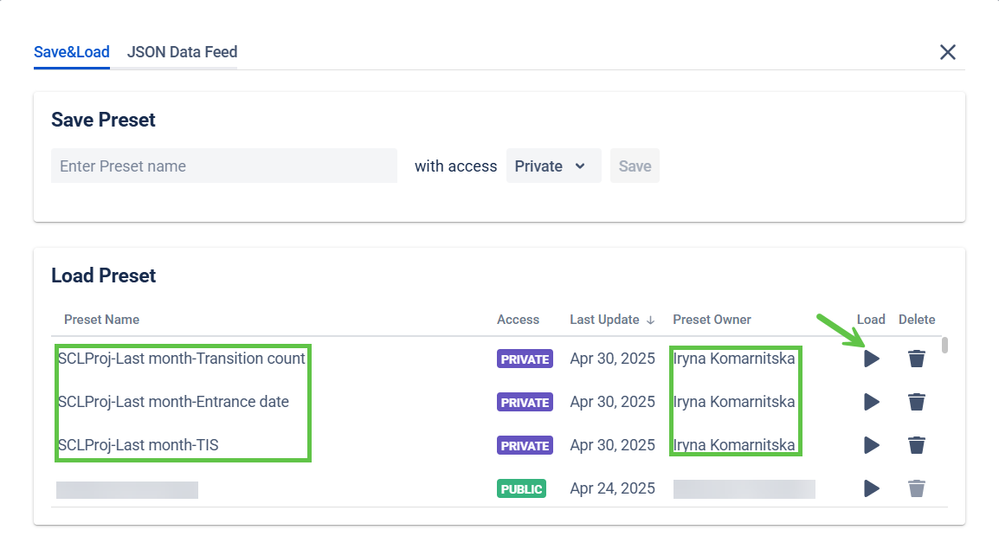Screen dimensions: 999x557
Task: Click the Preset Owner column header
Action: tap(712, 320)
